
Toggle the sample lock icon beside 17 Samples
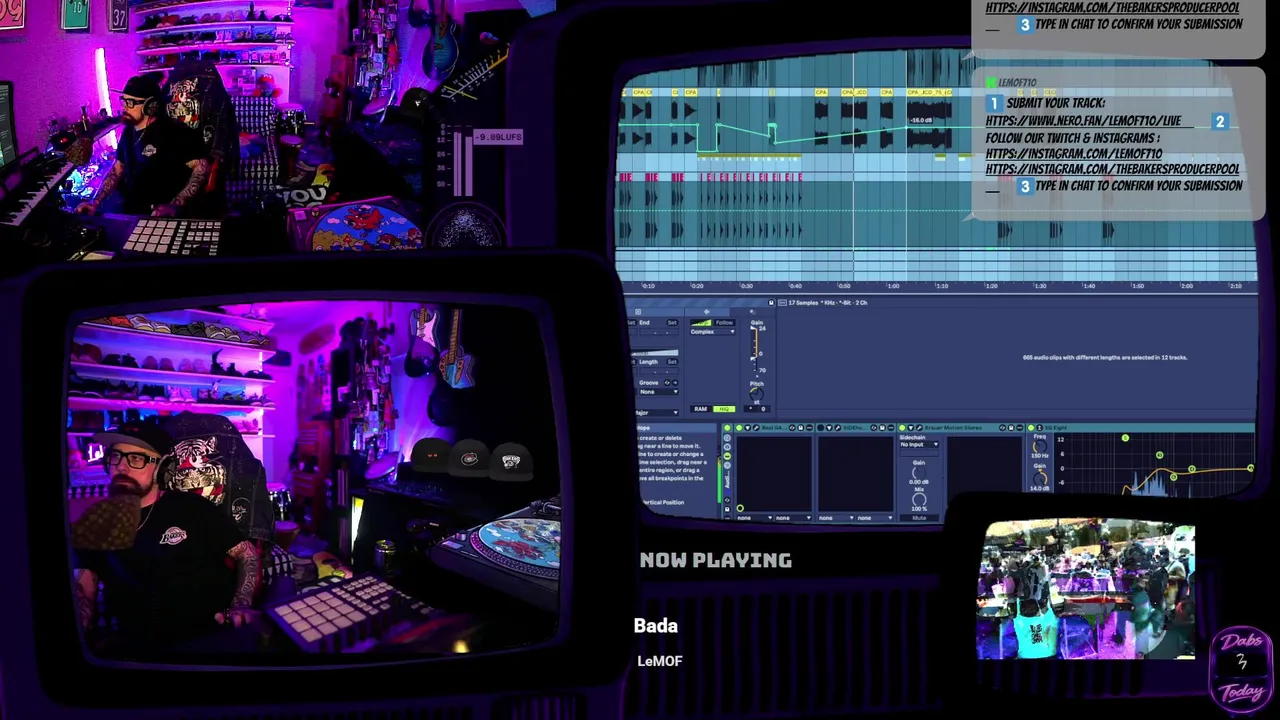tap(771, 303)
